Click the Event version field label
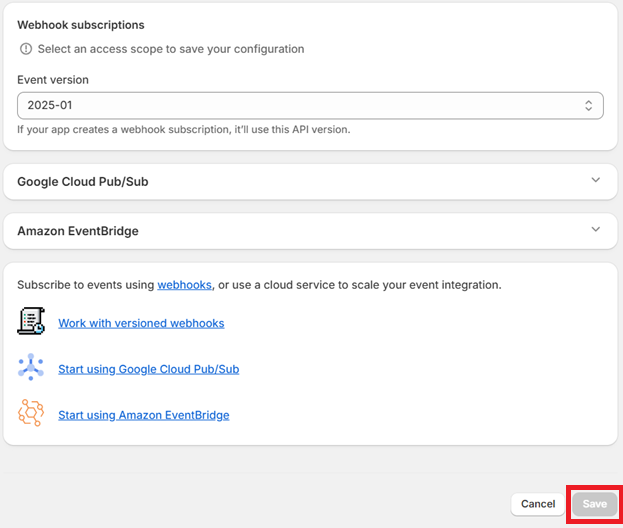 point(53,80)
